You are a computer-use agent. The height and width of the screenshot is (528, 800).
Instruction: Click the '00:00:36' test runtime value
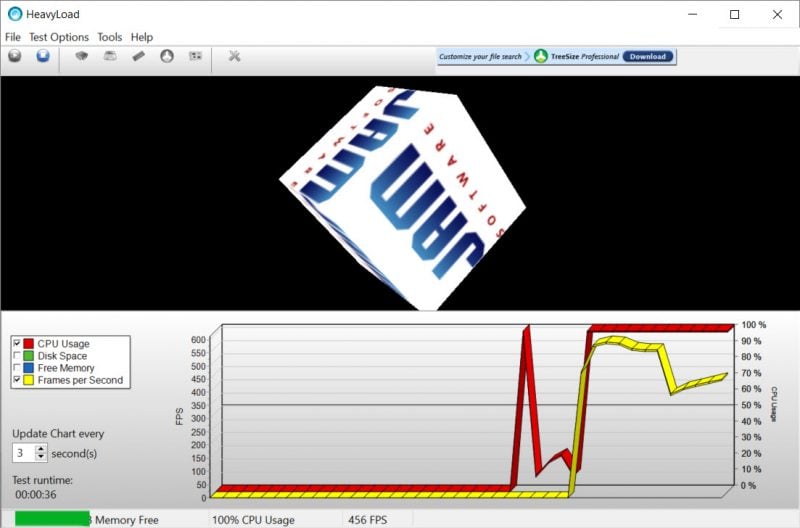(36, 494)
